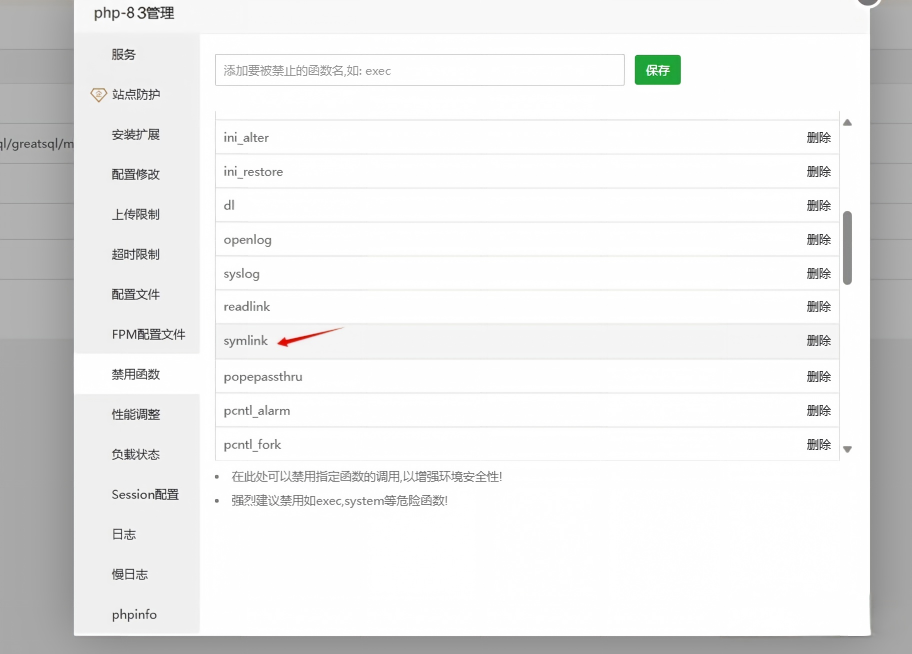Viewport: 912px width, 654px height.
Task: Click the pcntl_fork function name
Action: (252, 445)
